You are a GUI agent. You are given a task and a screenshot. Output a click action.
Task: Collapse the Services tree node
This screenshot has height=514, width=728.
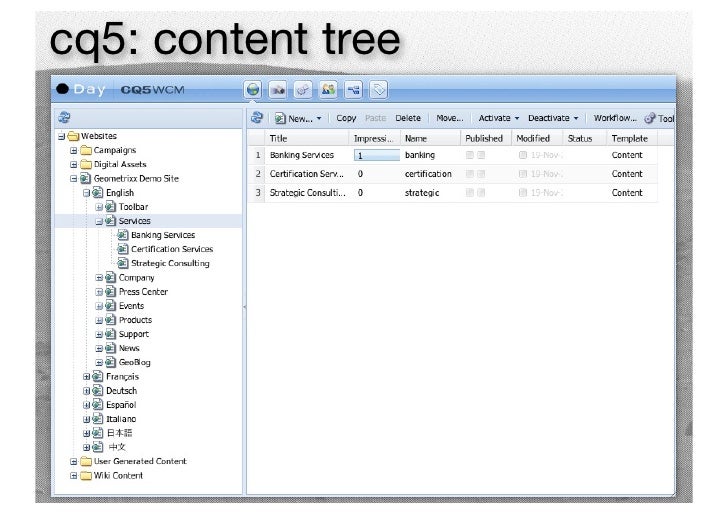99,221
